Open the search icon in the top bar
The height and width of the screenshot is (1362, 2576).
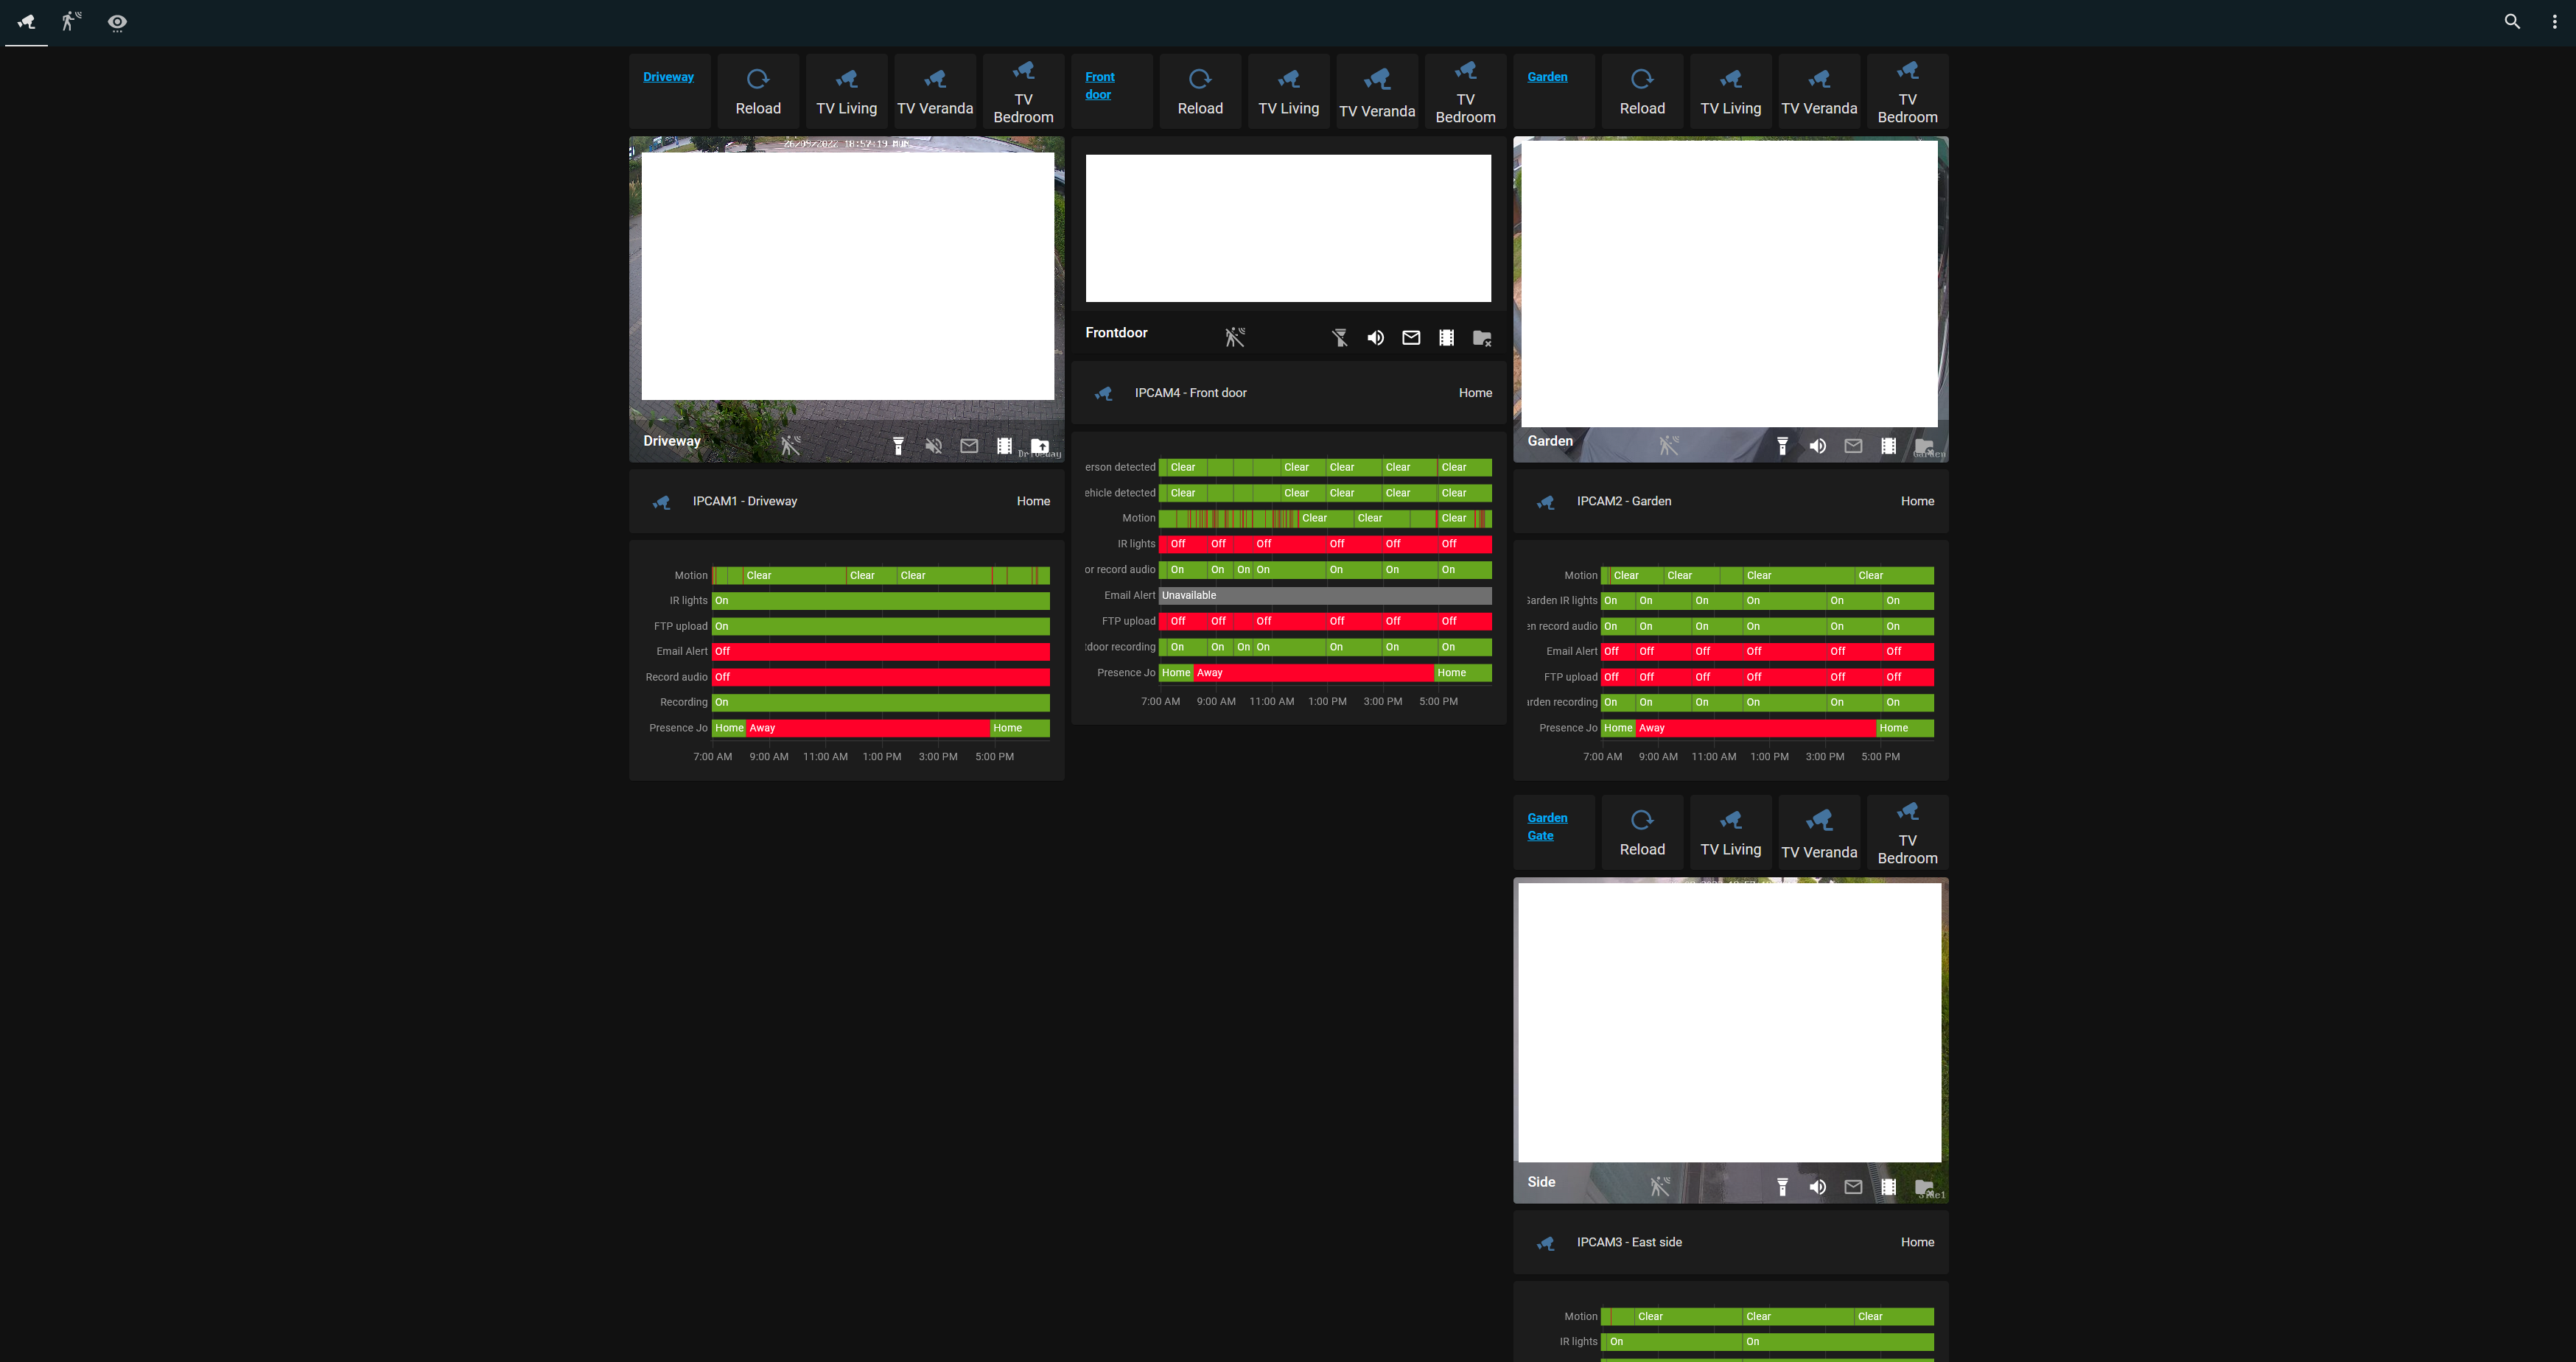tap(2512, 21)
